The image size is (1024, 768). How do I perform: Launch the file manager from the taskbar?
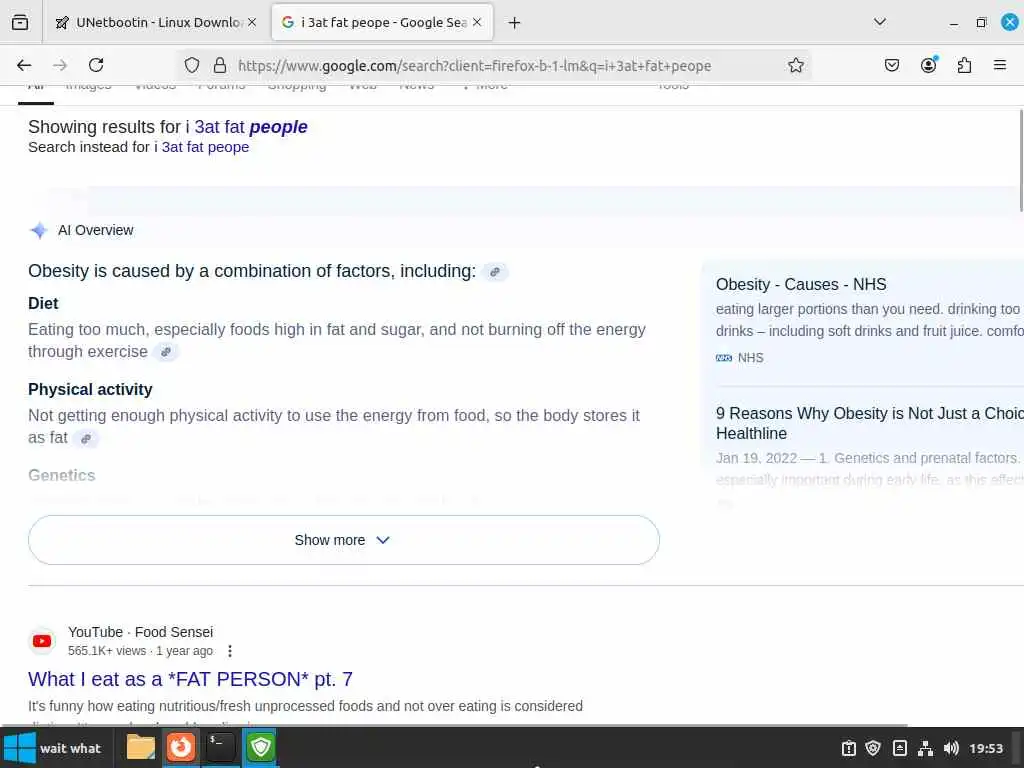tap(140, 747)
